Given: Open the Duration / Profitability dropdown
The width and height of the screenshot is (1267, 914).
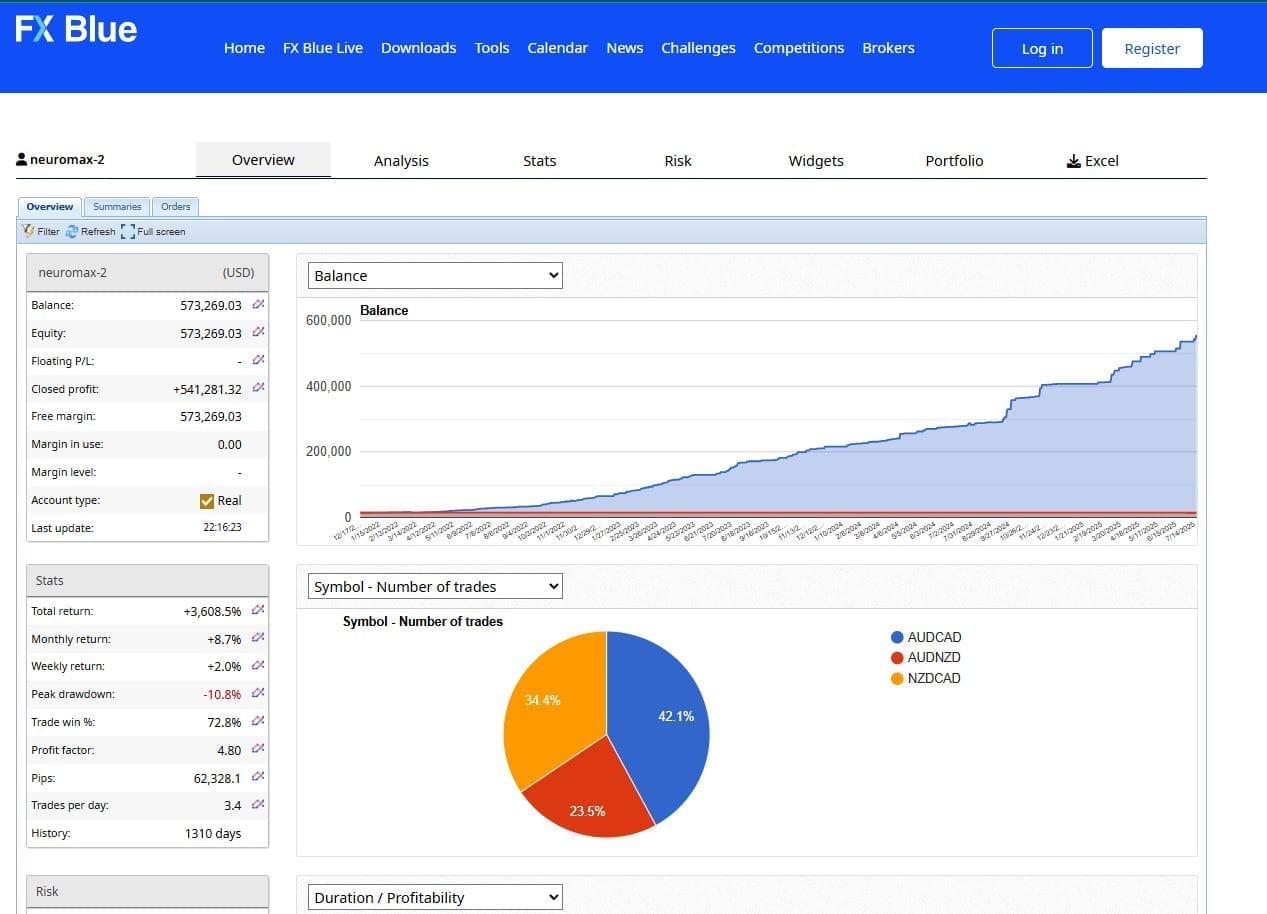Looking at the screenshot, I should [x=435, y=898].
